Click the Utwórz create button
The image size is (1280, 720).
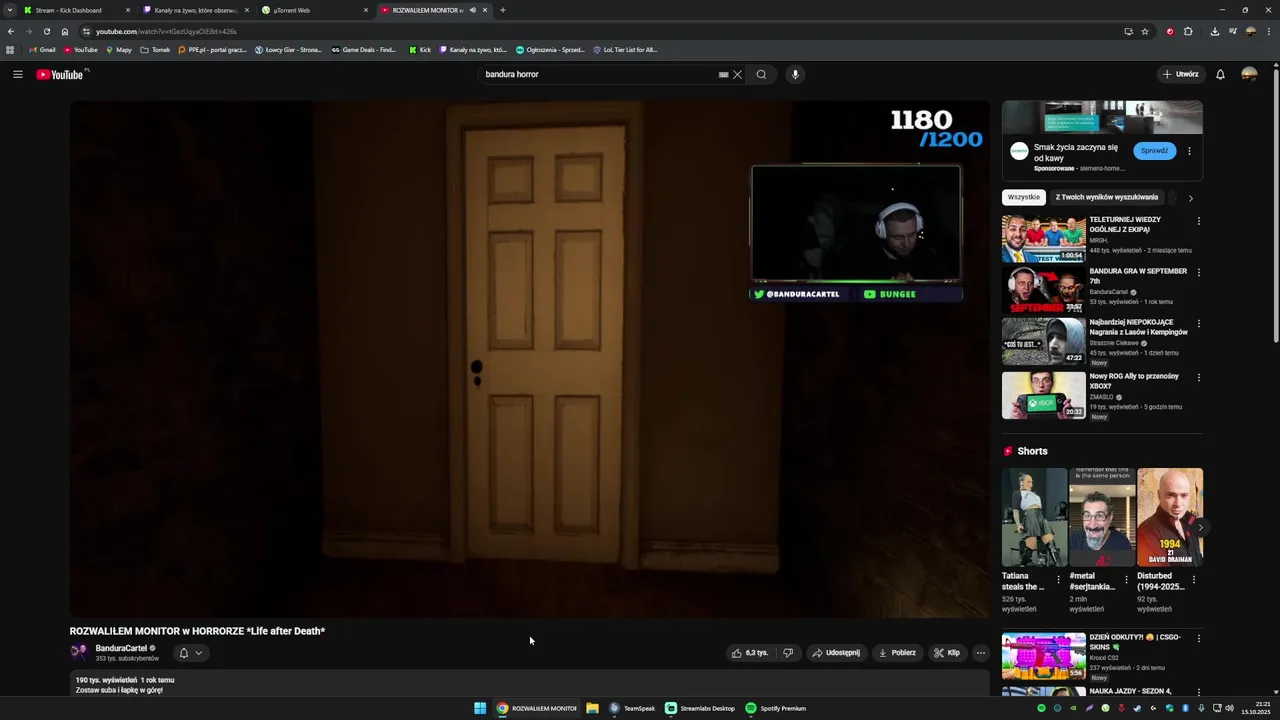tap(1180, 74)
